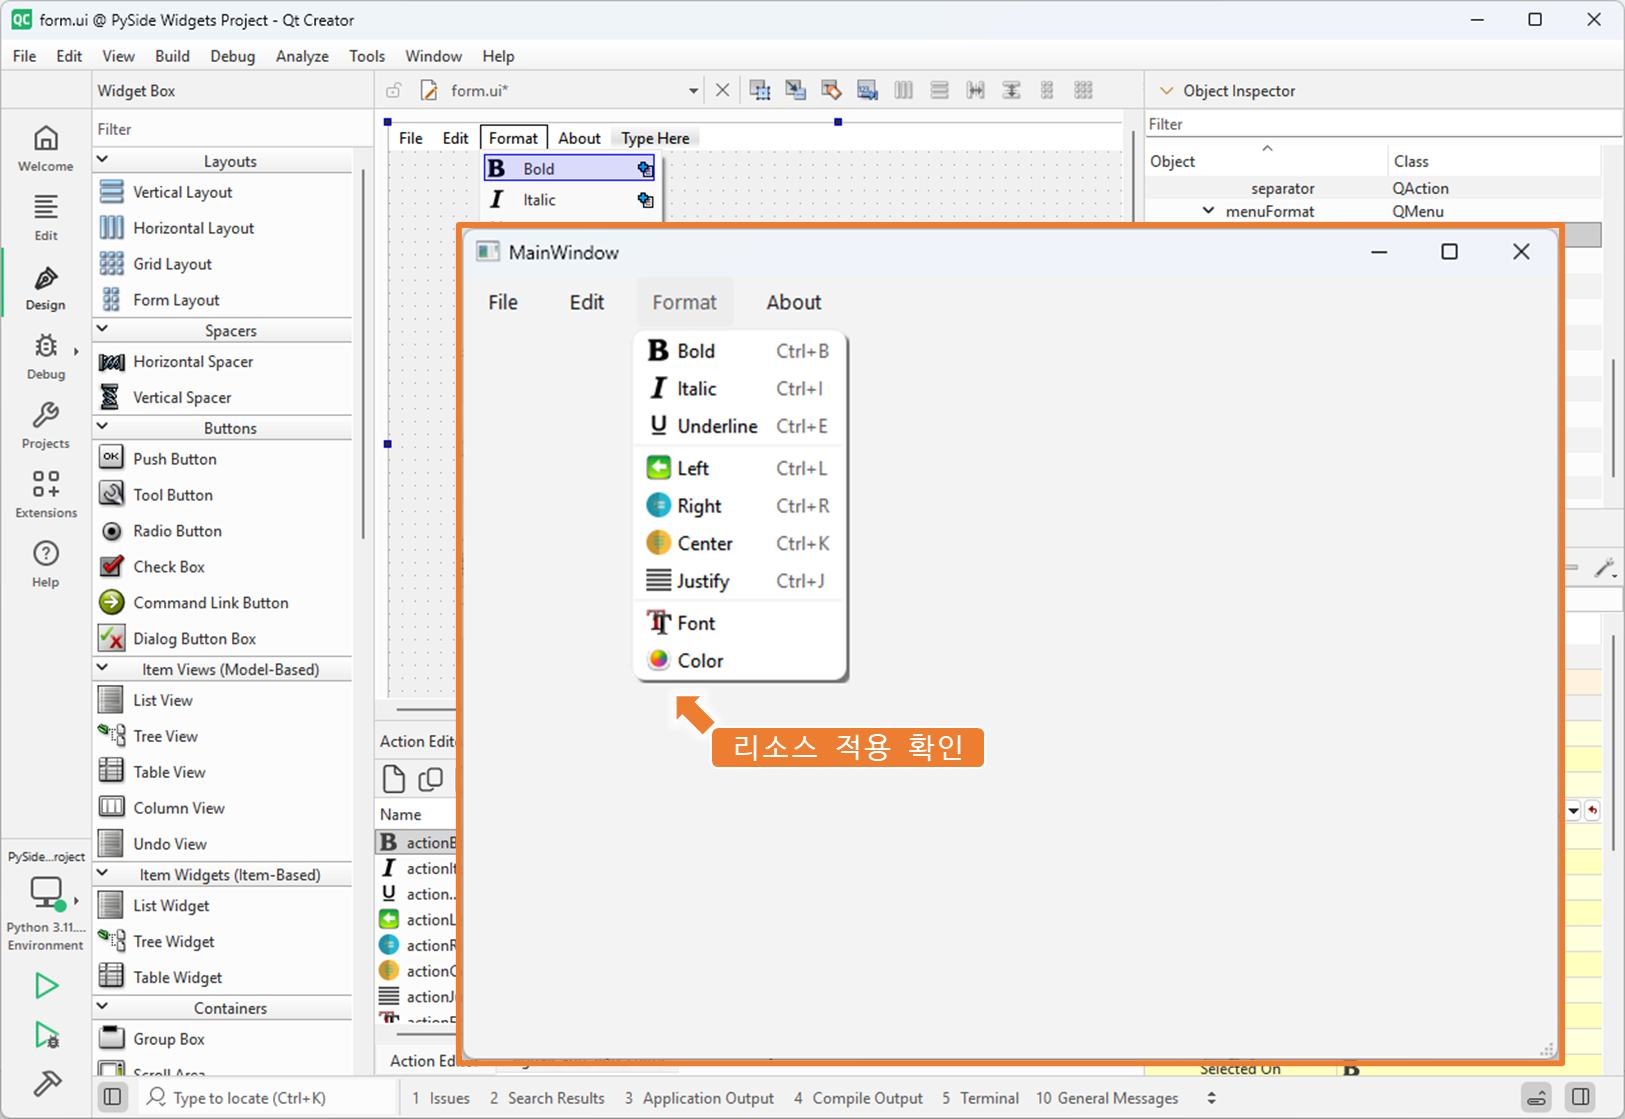Click Lay Out Vertically in Splitter icon
Image resolution: width=1625 pixels, height=1119 pixels.
(x=1012, y=90)
